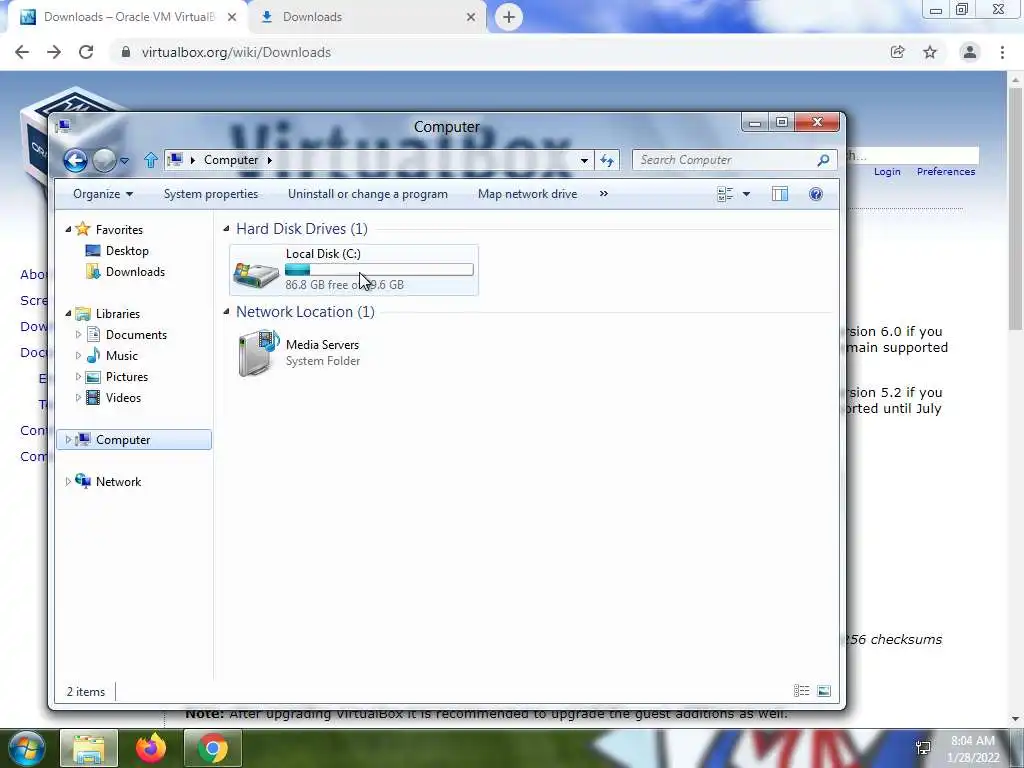Change your view icon button
The image size is (1024, 768).
pyautogui.click(x=725, y=194)
